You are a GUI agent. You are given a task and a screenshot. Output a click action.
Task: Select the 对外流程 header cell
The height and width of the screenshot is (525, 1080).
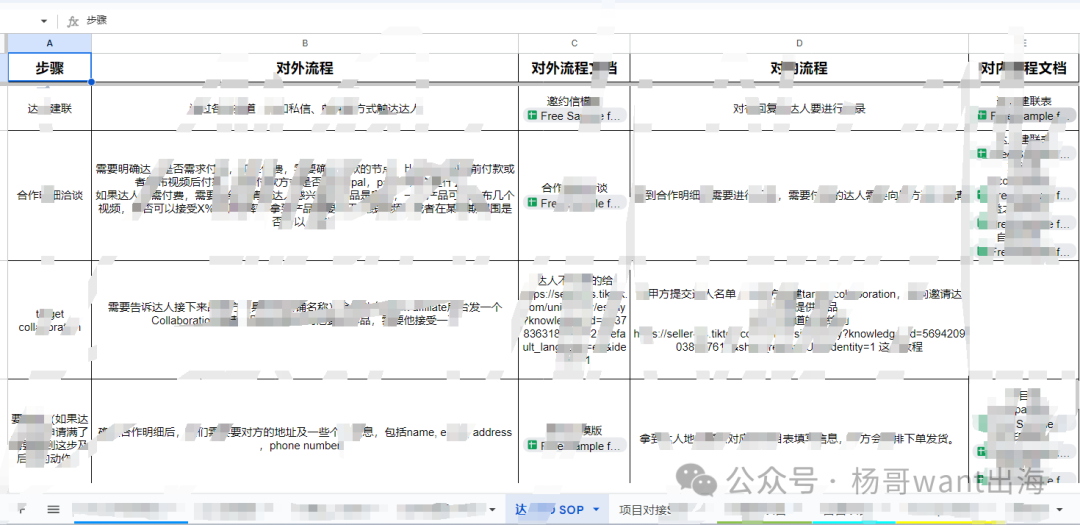pyautogui.click(x=305, y=68)
